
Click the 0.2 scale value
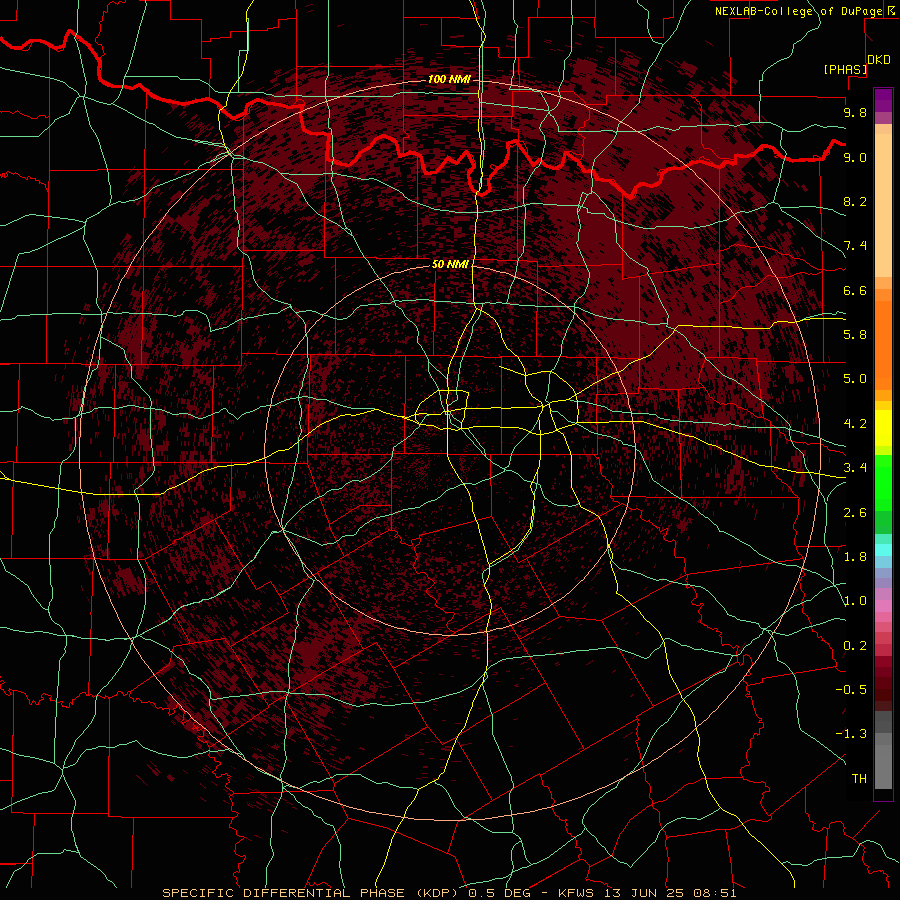(855, 646)
